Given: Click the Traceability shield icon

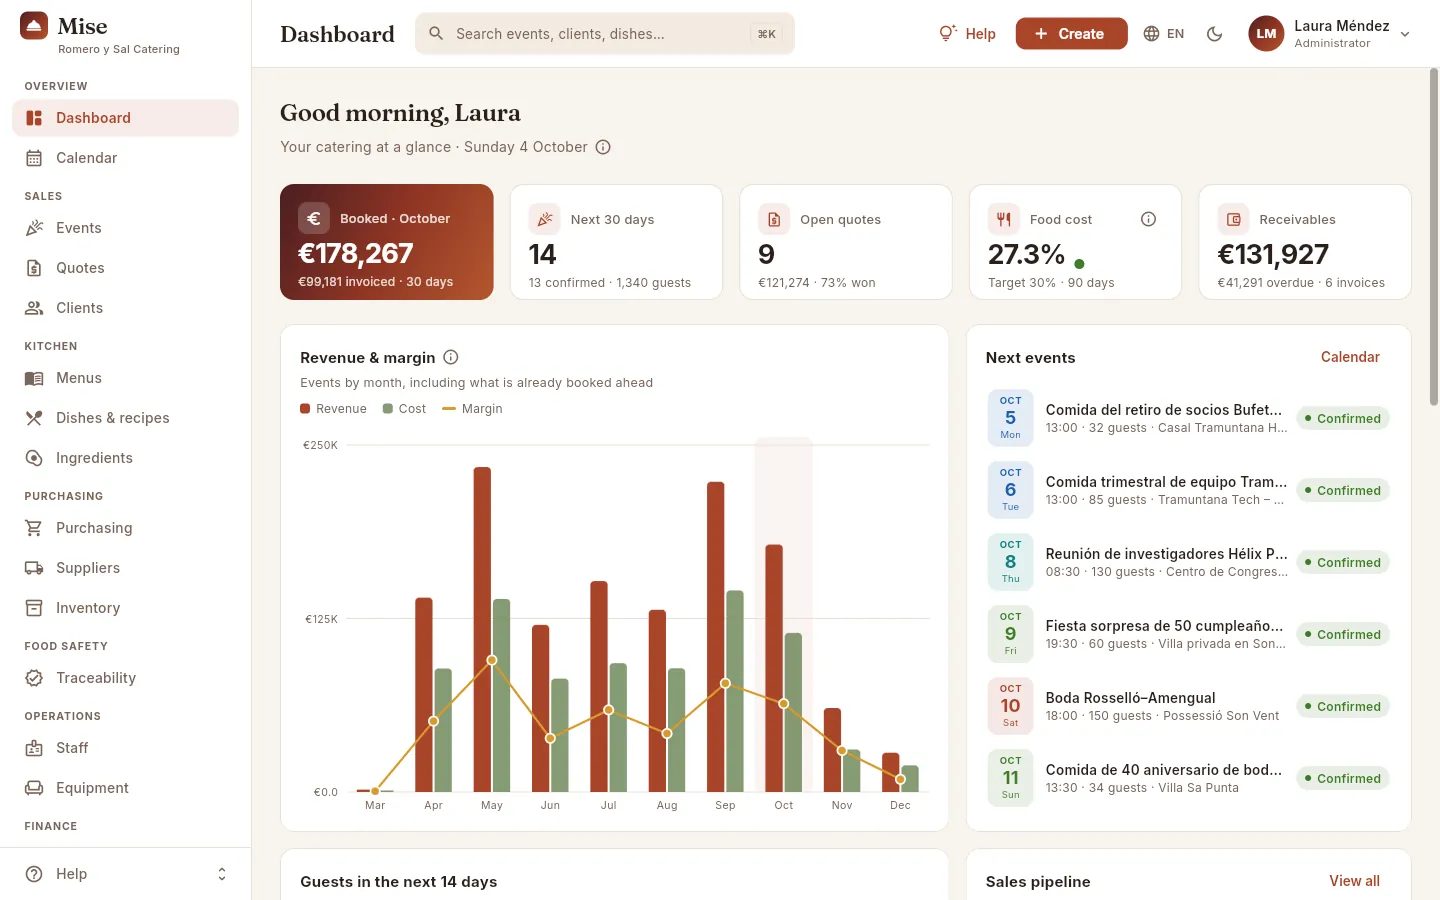Looking at the screenshot, I should pos(34,678).
